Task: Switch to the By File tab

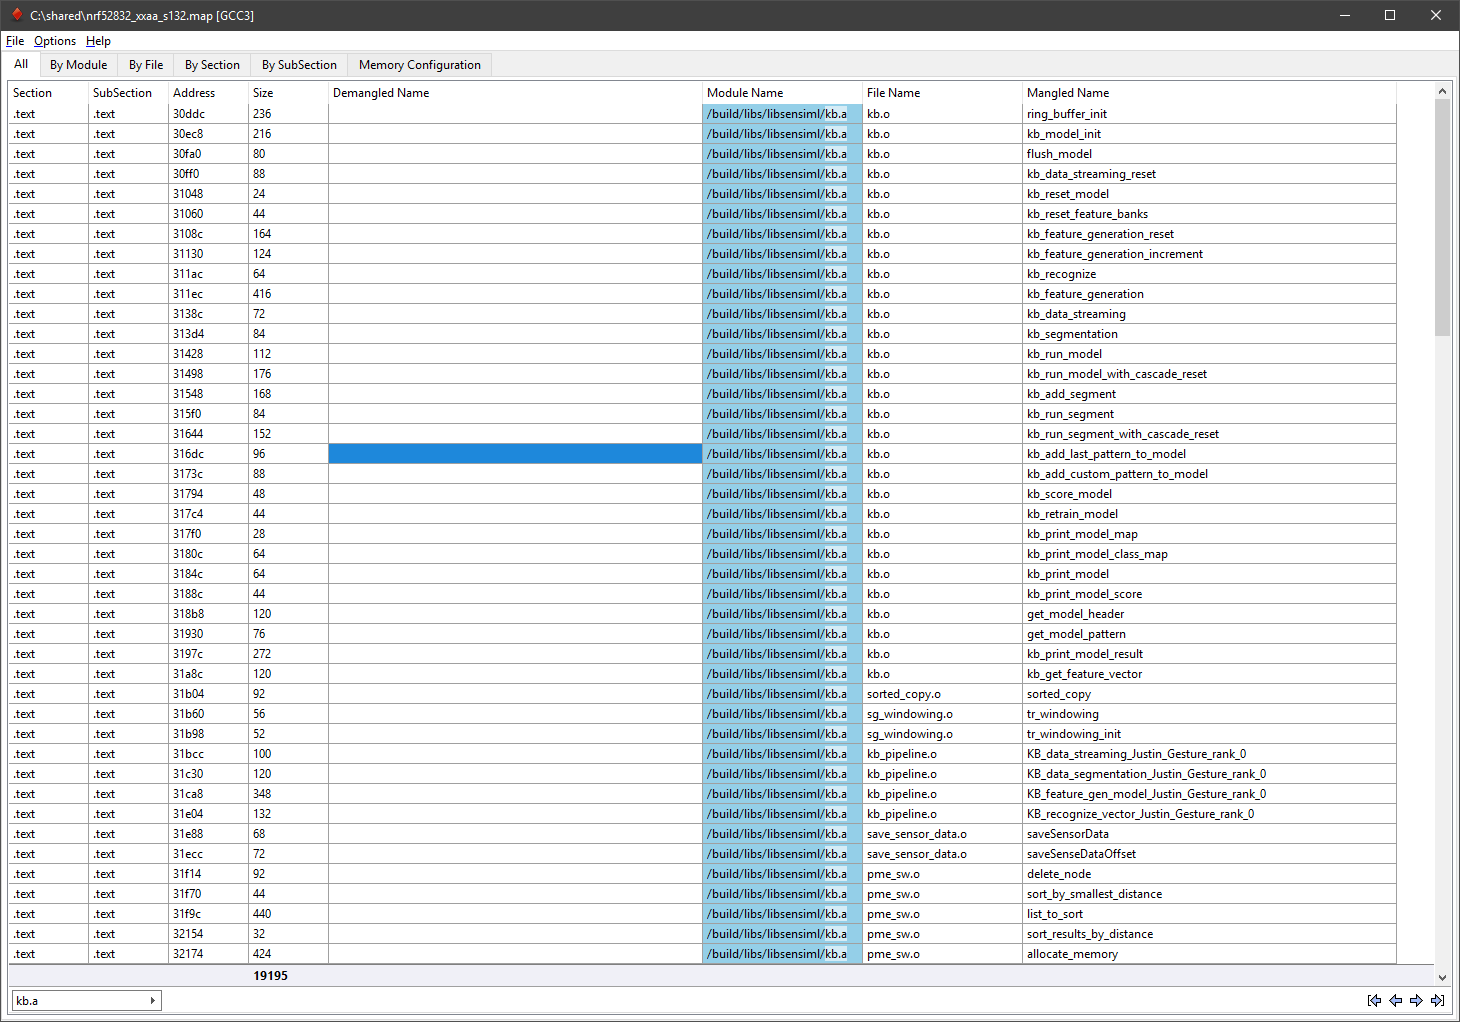Action: 146,65
